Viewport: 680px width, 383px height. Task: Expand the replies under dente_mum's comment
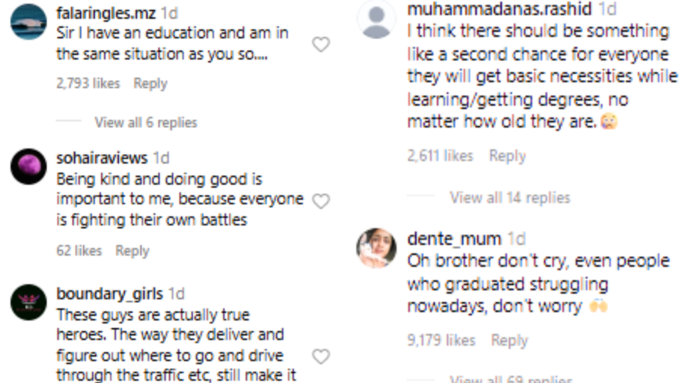click(x=510, y=379)
